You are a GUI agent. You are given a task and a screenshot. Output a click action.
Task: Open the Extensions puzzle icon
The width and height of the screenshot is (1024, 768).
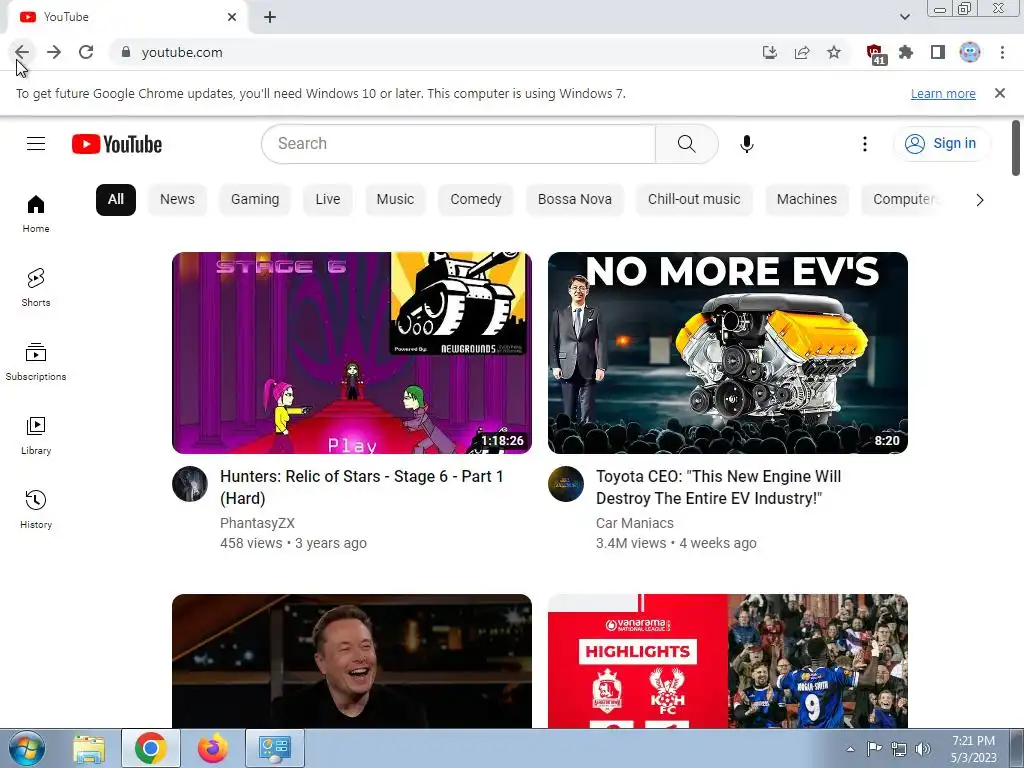pyautogui.click(x=906, y=52)
